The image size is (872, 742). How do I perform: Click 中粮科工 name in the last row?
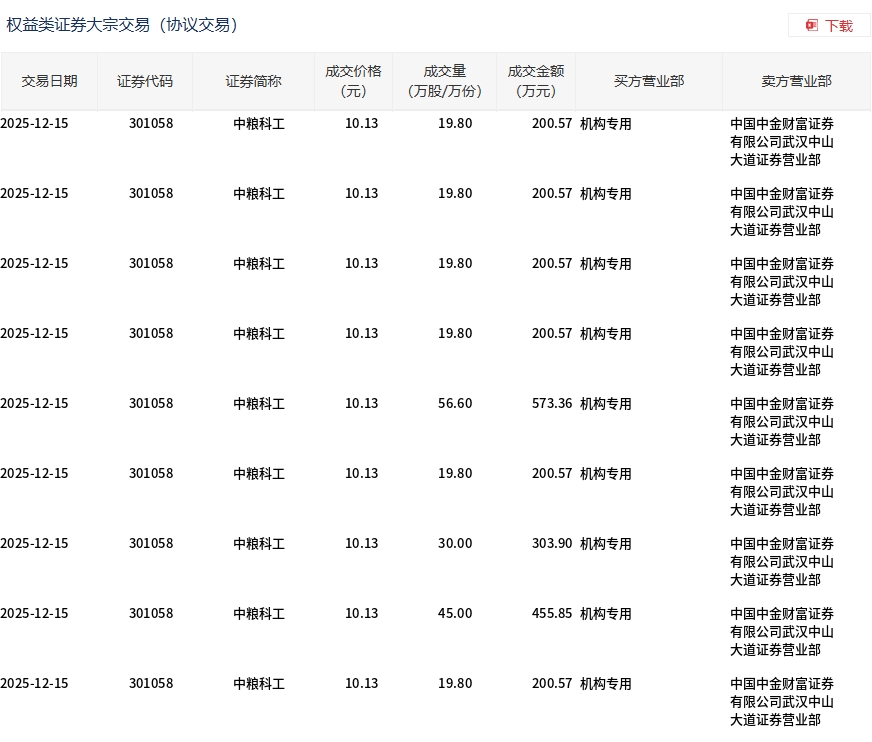pyautogui.click(x=259, y=684)
